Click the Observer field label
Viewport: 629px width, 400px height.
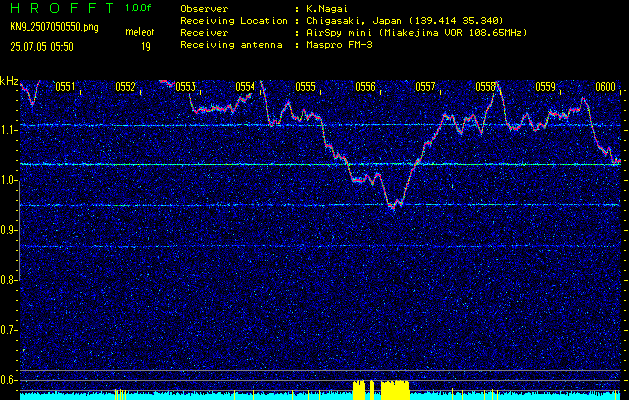[x=204, y=9]
